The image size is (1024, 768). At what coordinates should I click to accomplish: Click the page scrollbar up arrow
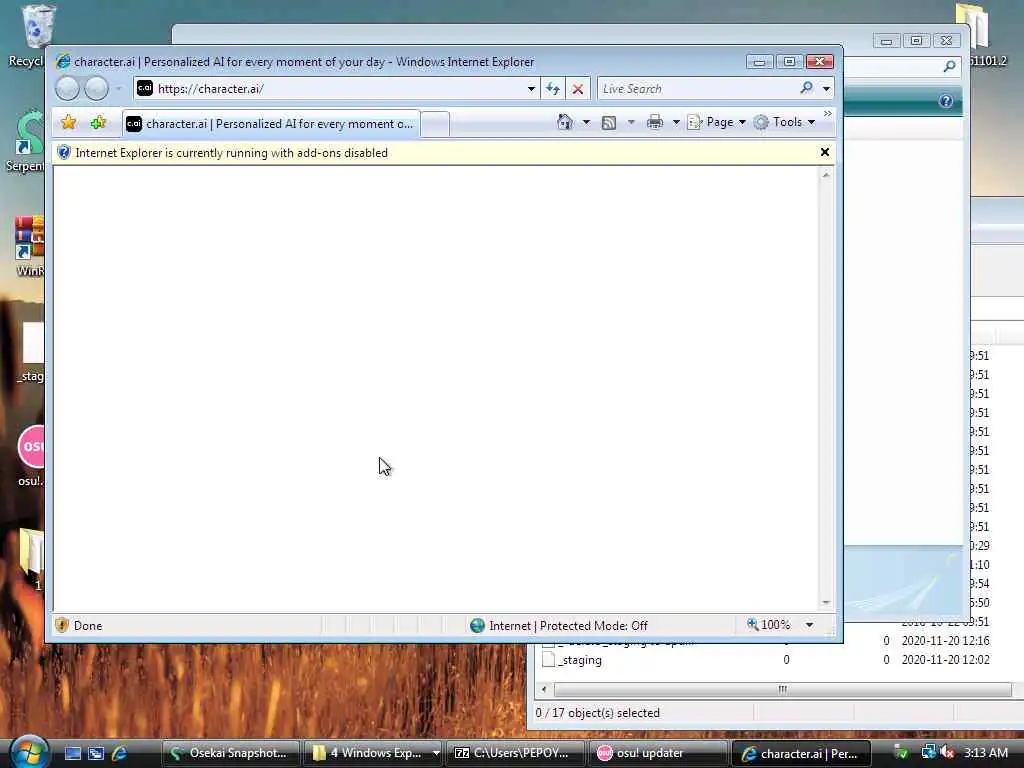tap(826, 174)
